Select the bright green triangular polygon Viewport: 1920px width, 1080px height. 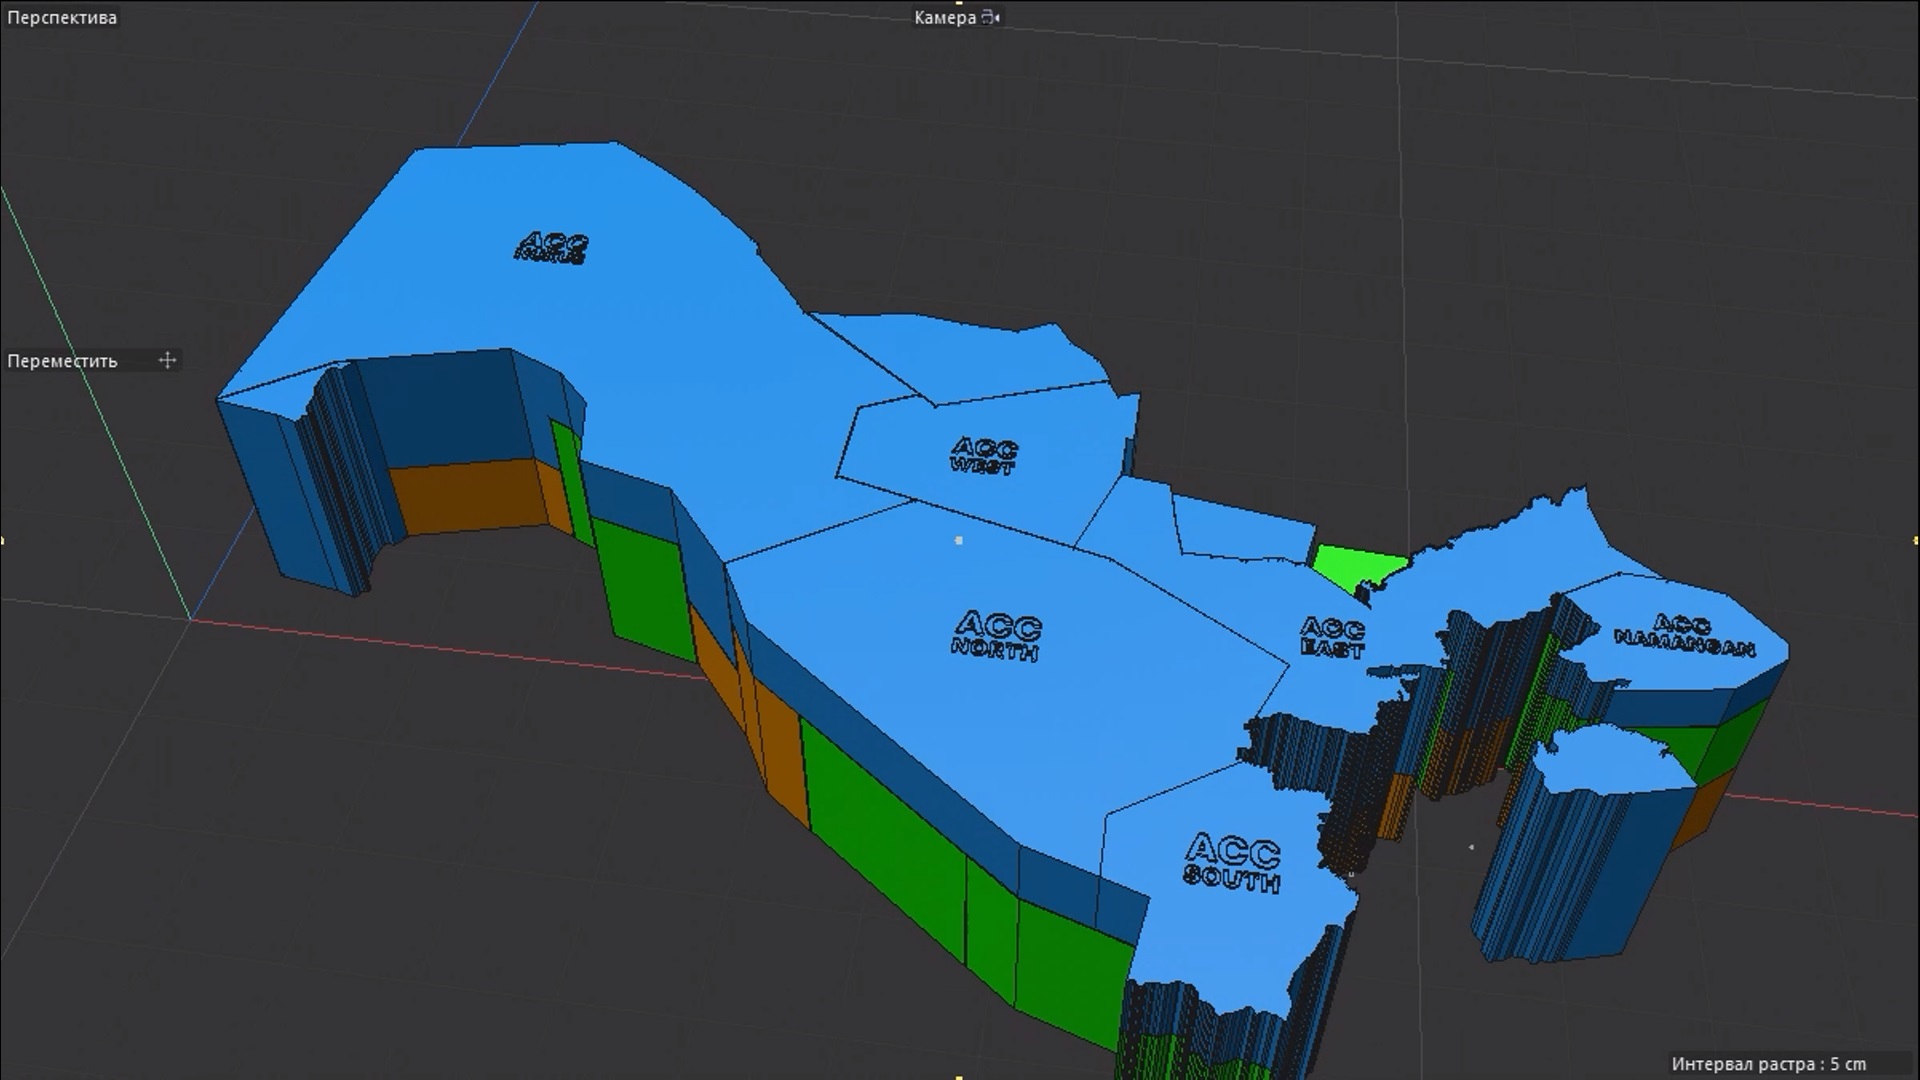point(1356,567)
